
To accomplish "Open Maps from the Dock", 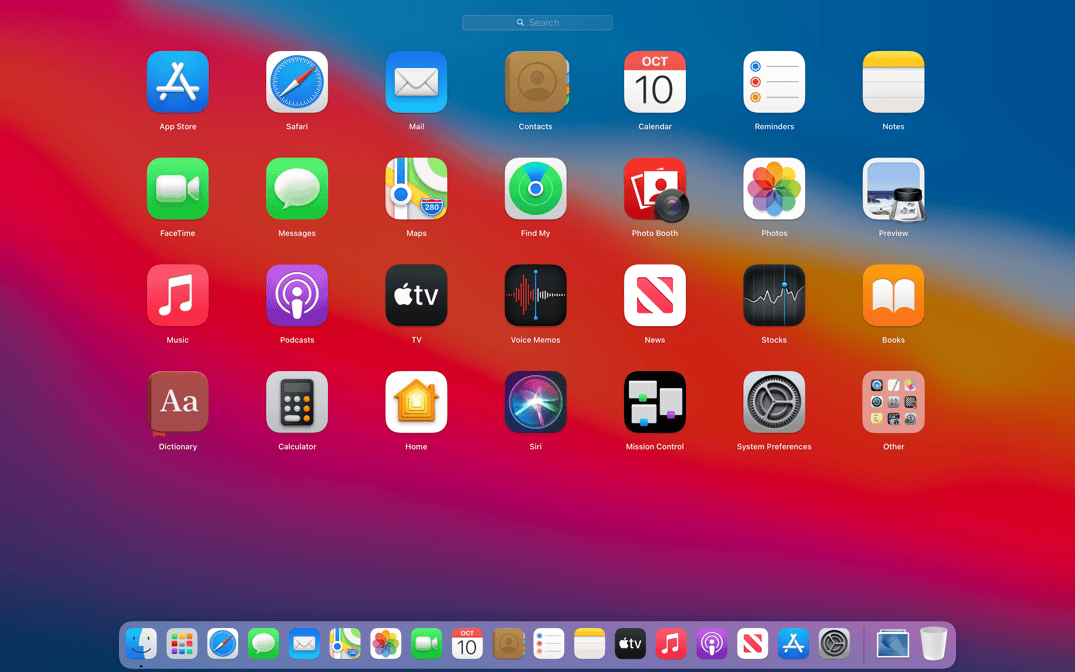I will pyautogui.click(x=345, y=644).
